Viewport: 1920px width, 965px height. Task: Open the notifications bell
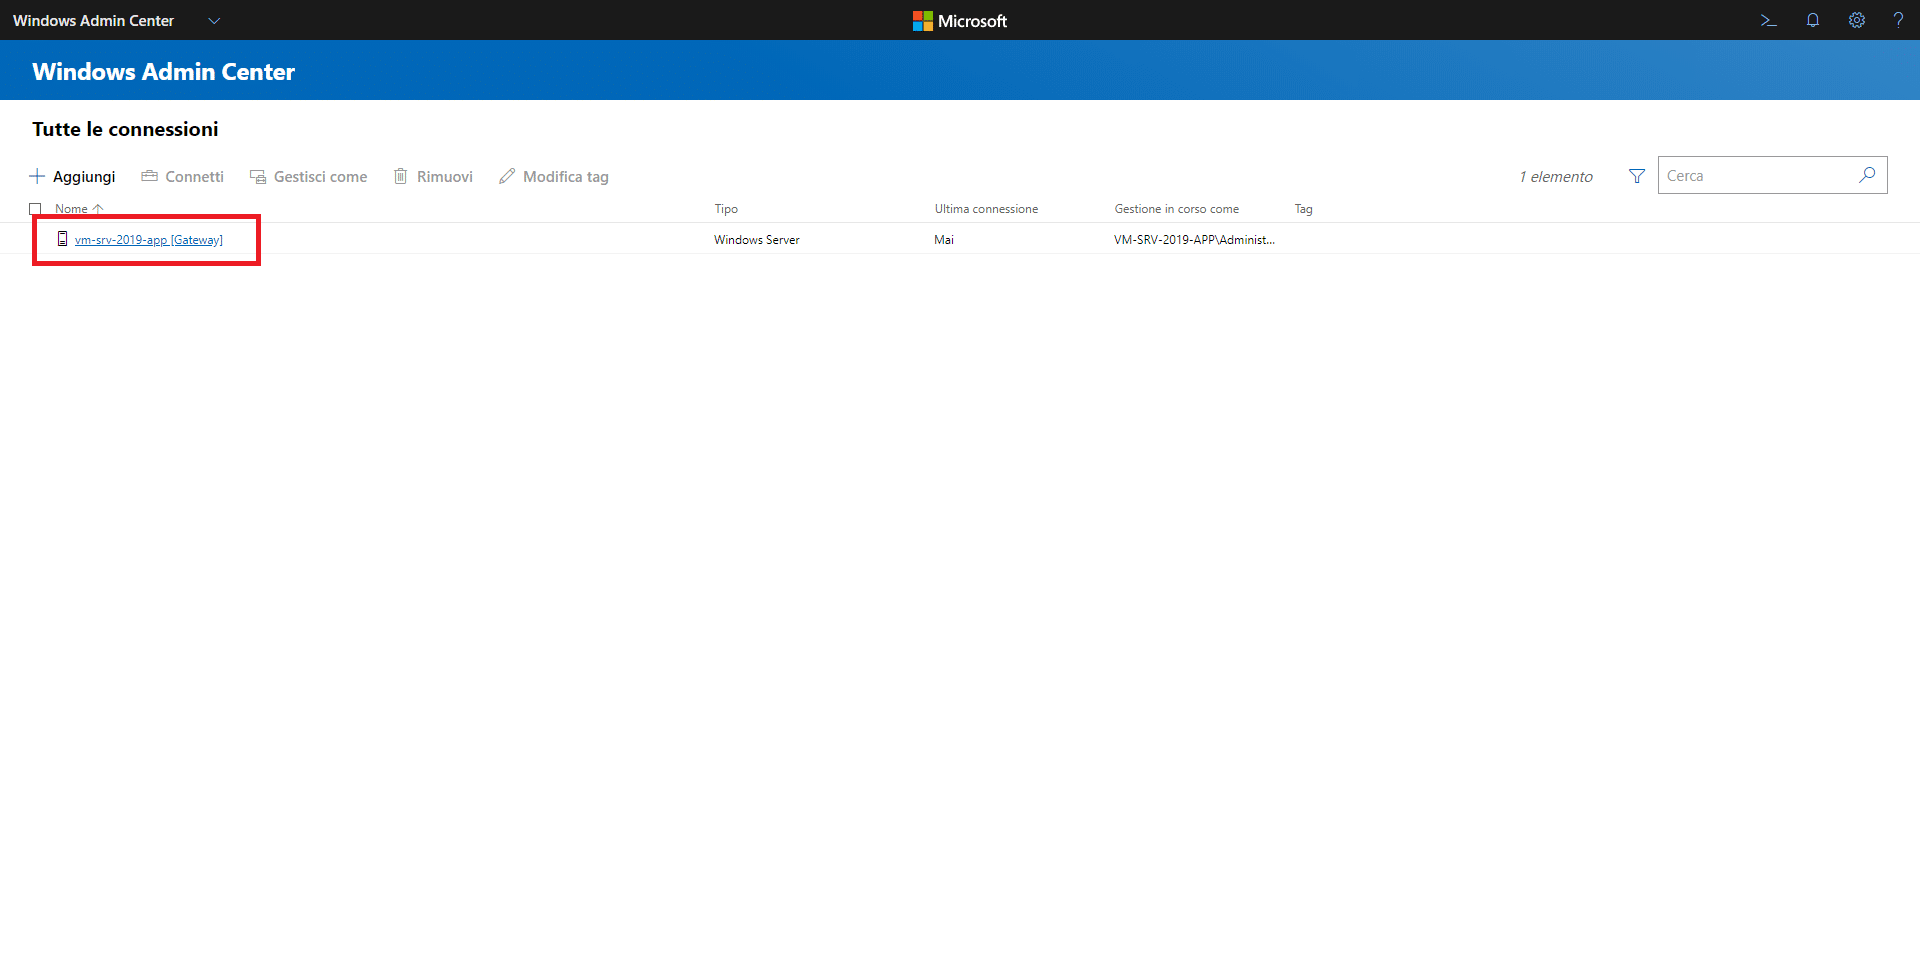[x=1812, y=20]
